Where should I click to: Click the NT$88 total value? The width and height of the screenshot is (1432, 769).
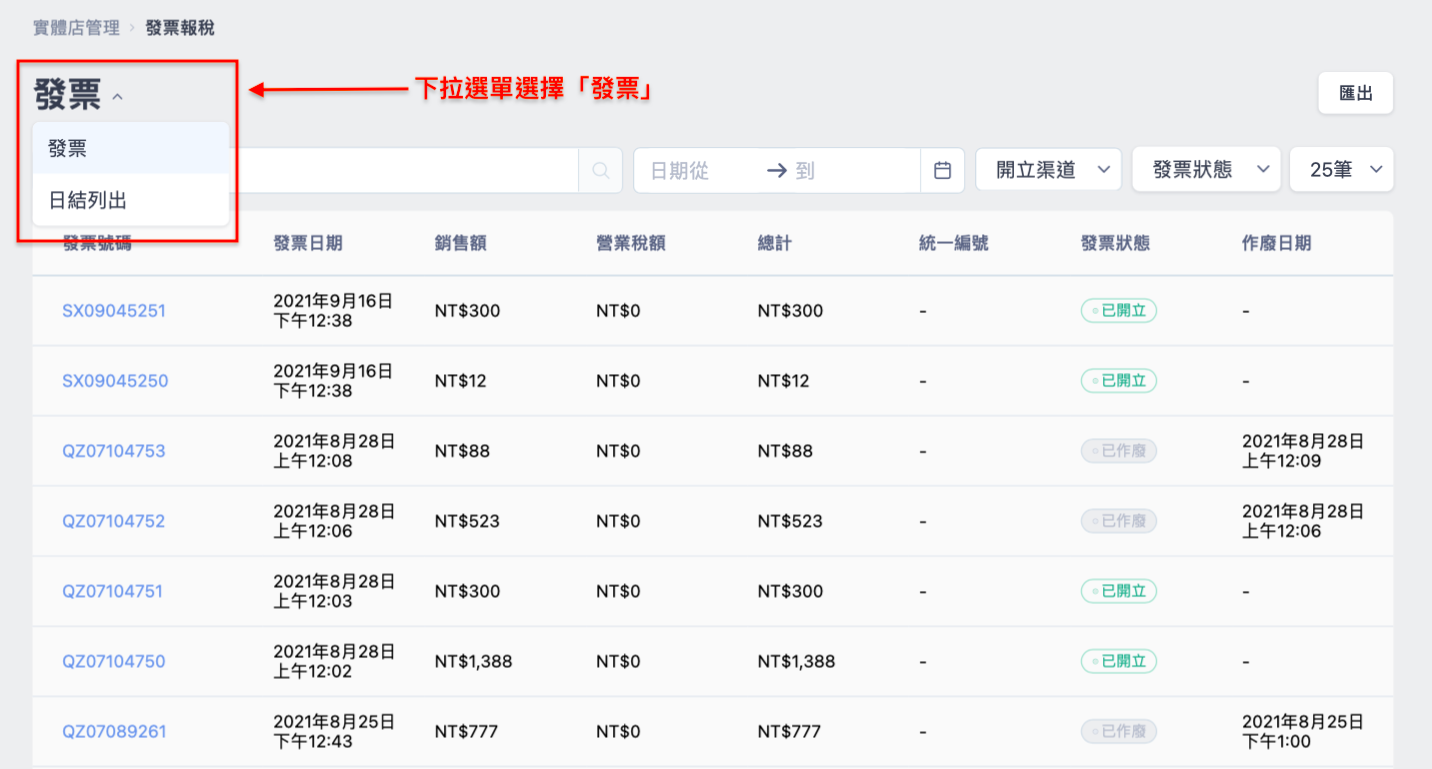point(785,451)
